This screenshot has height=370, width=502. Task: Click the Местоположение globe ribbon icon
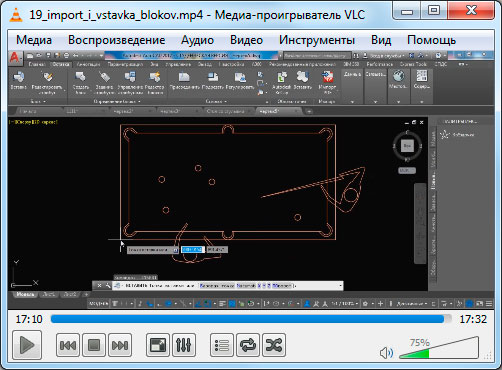(x=398, y=80)
